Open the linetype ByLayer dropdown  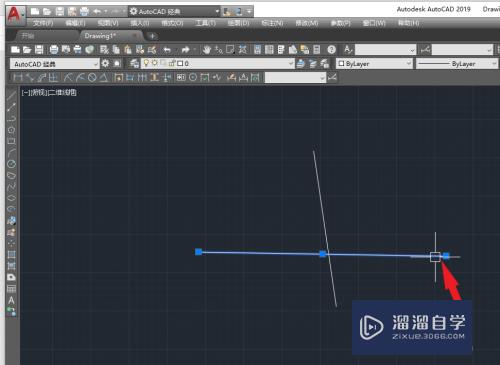click(x=457, y=64)
